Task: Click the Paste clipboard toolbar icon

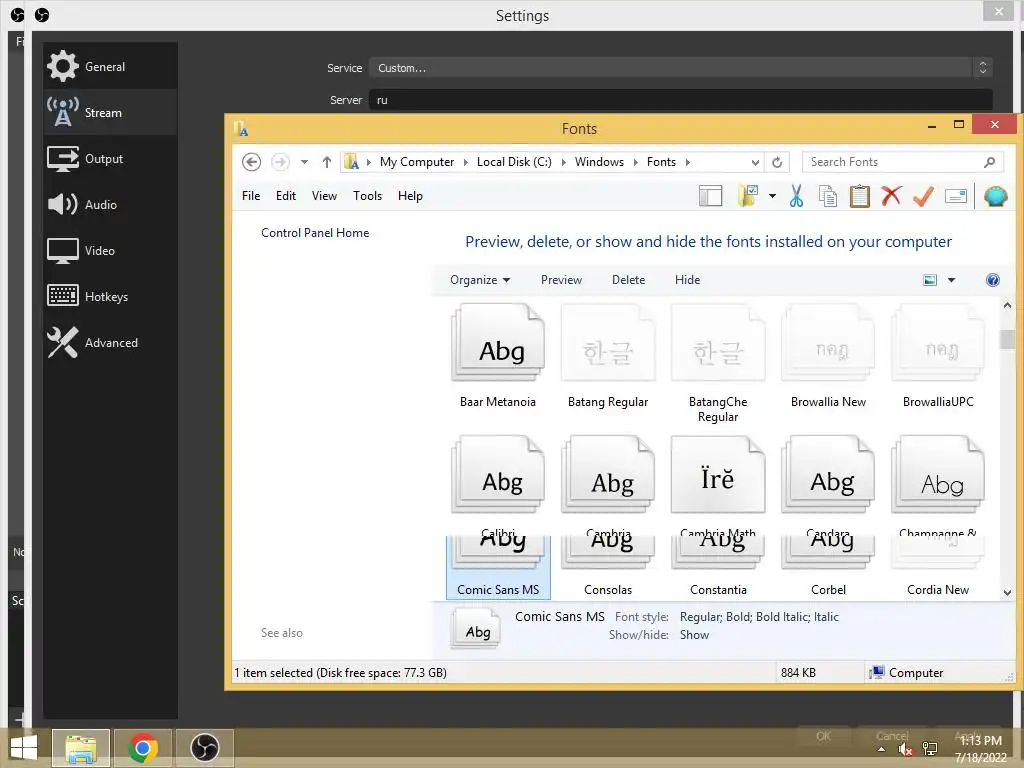Action: tap(859, 196)
